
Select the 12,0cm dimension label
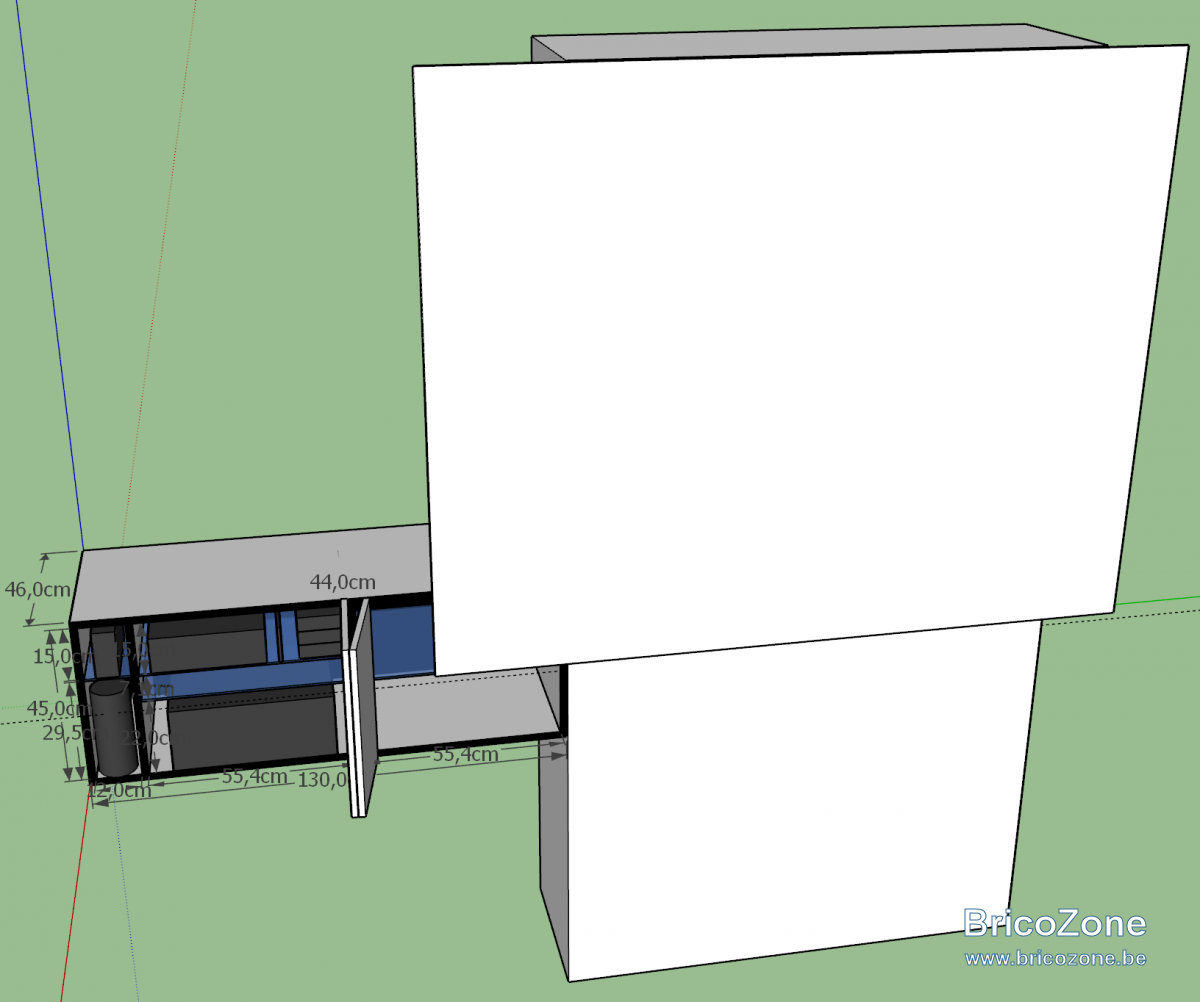pos(119,790)
